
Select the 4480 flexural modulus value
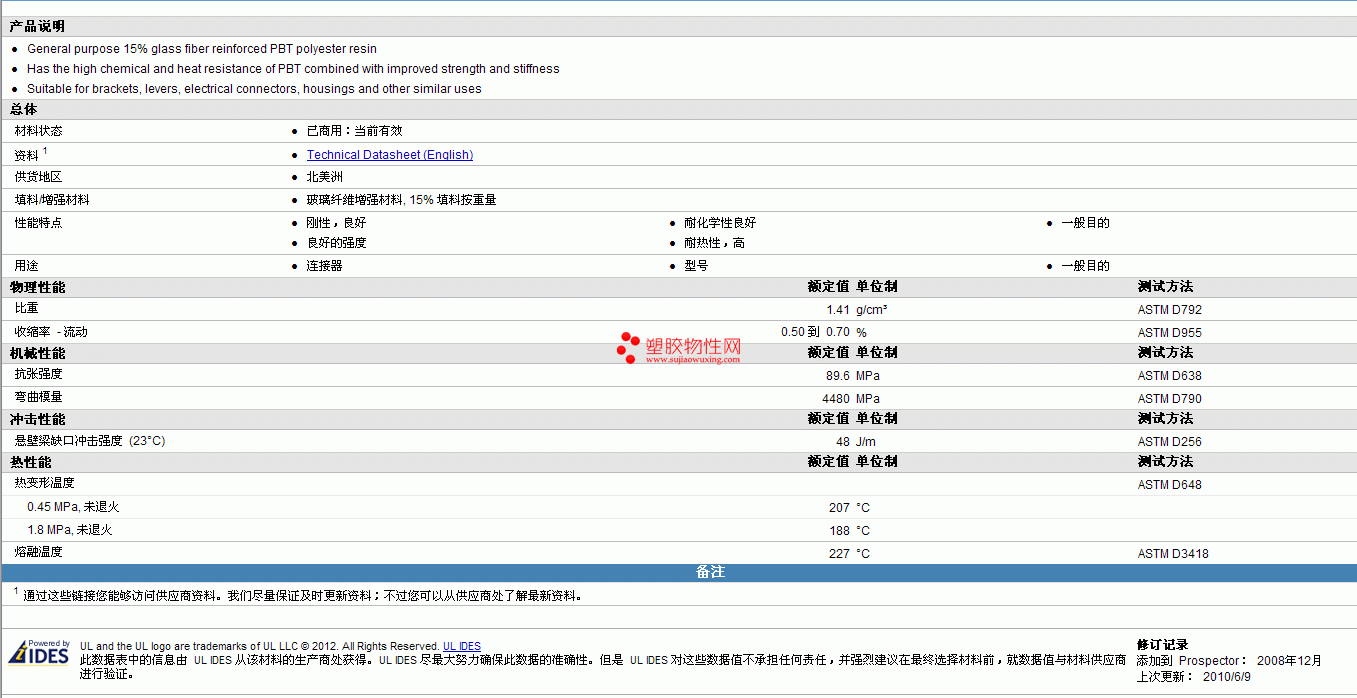[x=836, y=399]
